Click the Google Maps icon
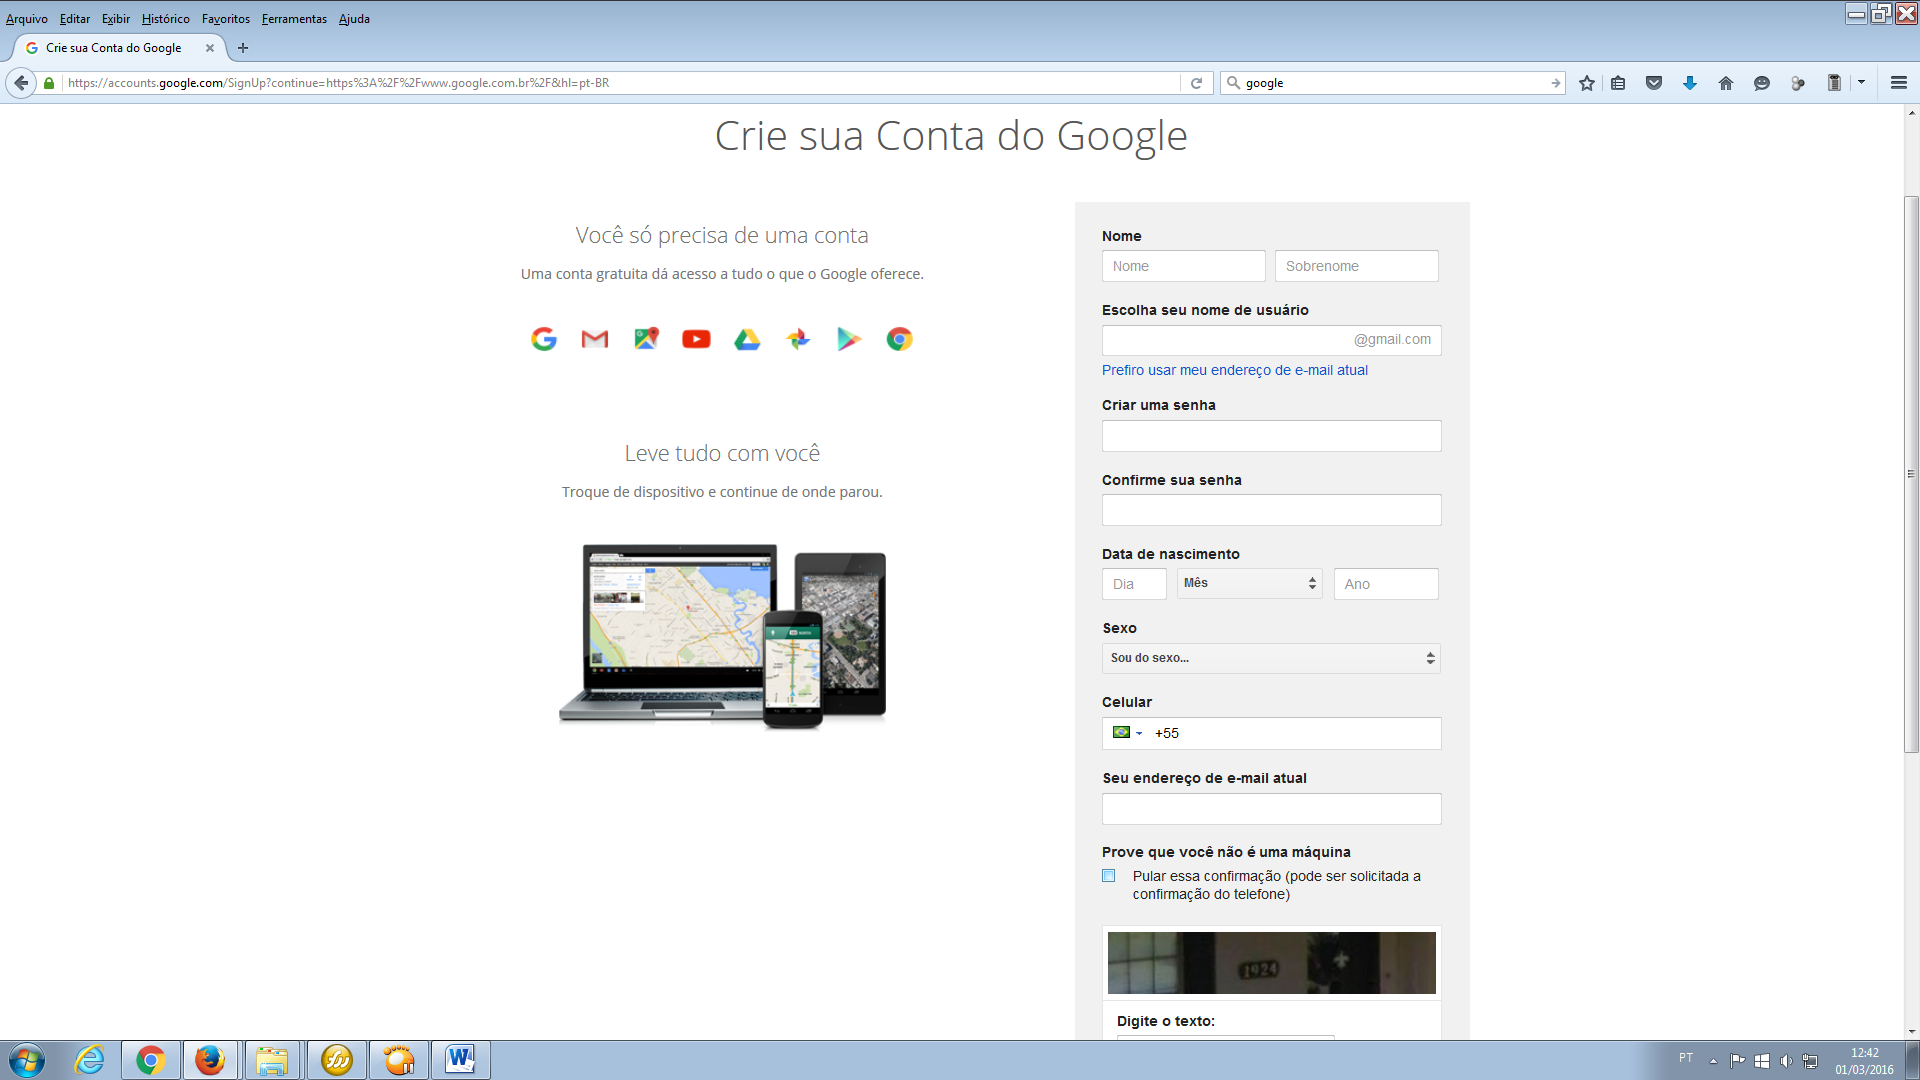Image resolution: width=1920 pixels, height=1080 pixels. tap(646, 339)
